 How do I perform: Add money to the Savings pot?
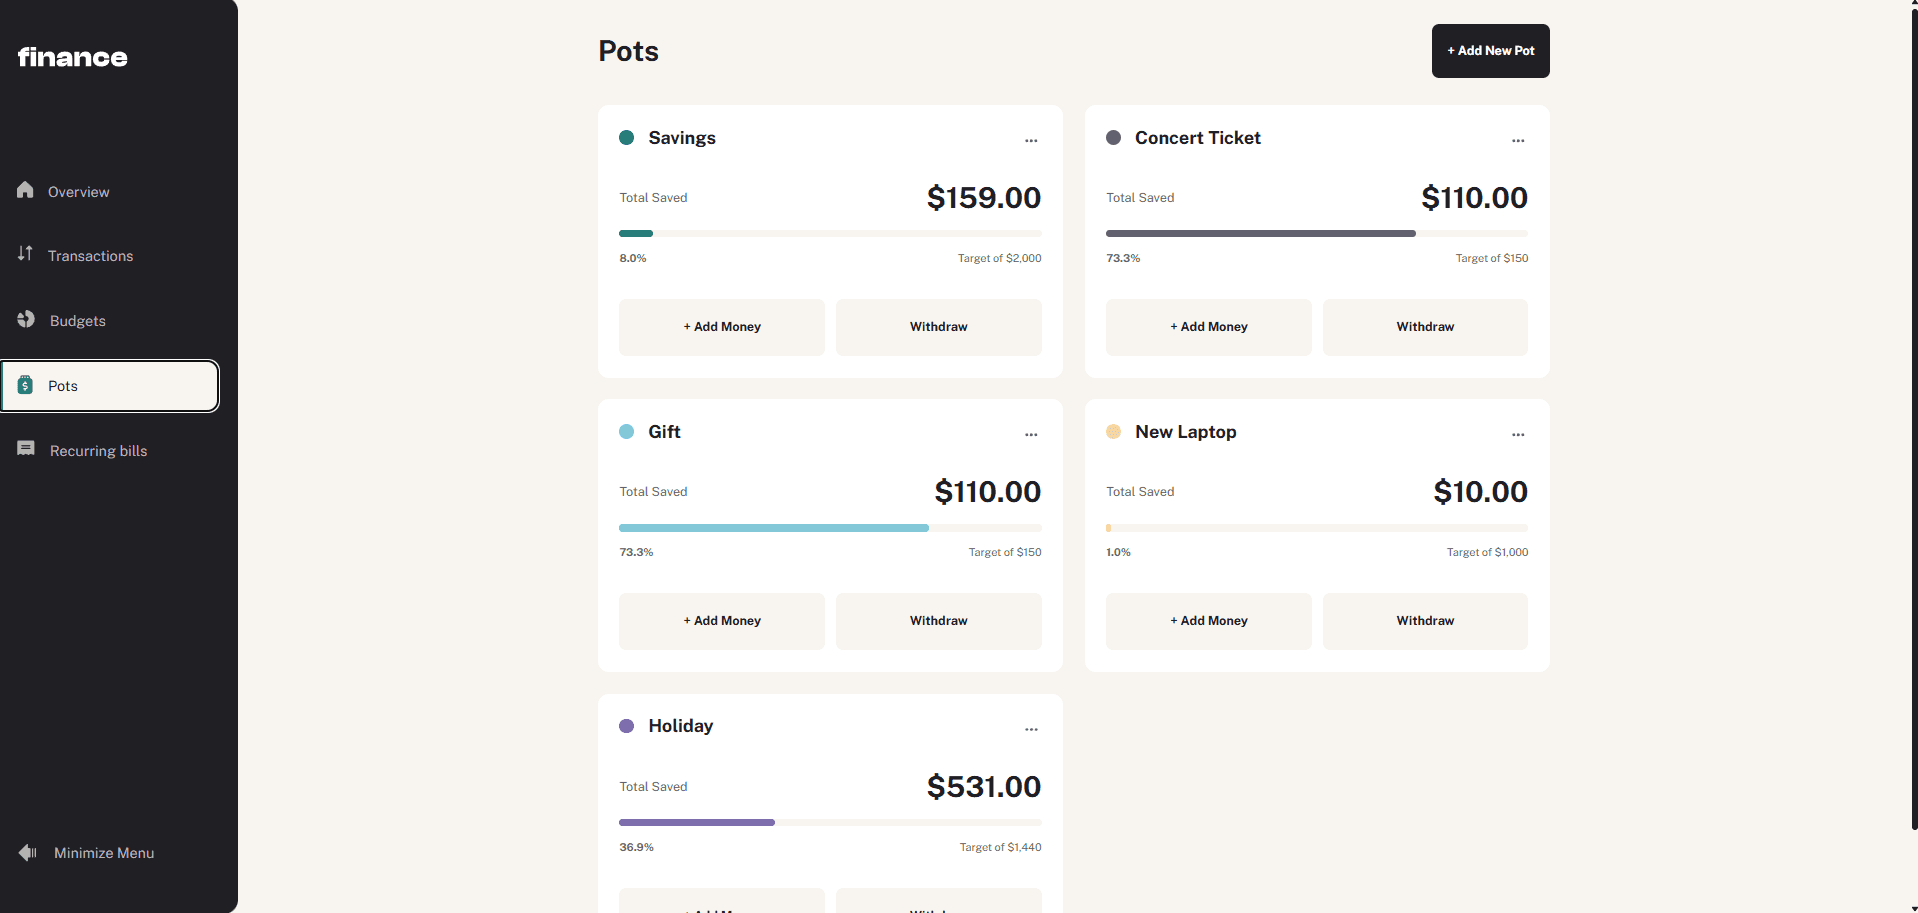[722, 327]
